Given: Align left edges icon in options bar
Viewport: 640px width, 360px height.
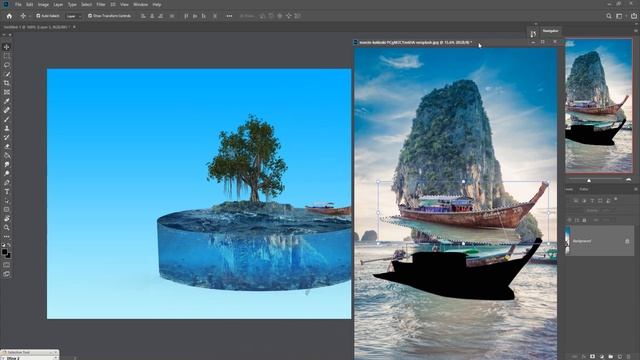Looking at the screenshot, I should point(143,16).
